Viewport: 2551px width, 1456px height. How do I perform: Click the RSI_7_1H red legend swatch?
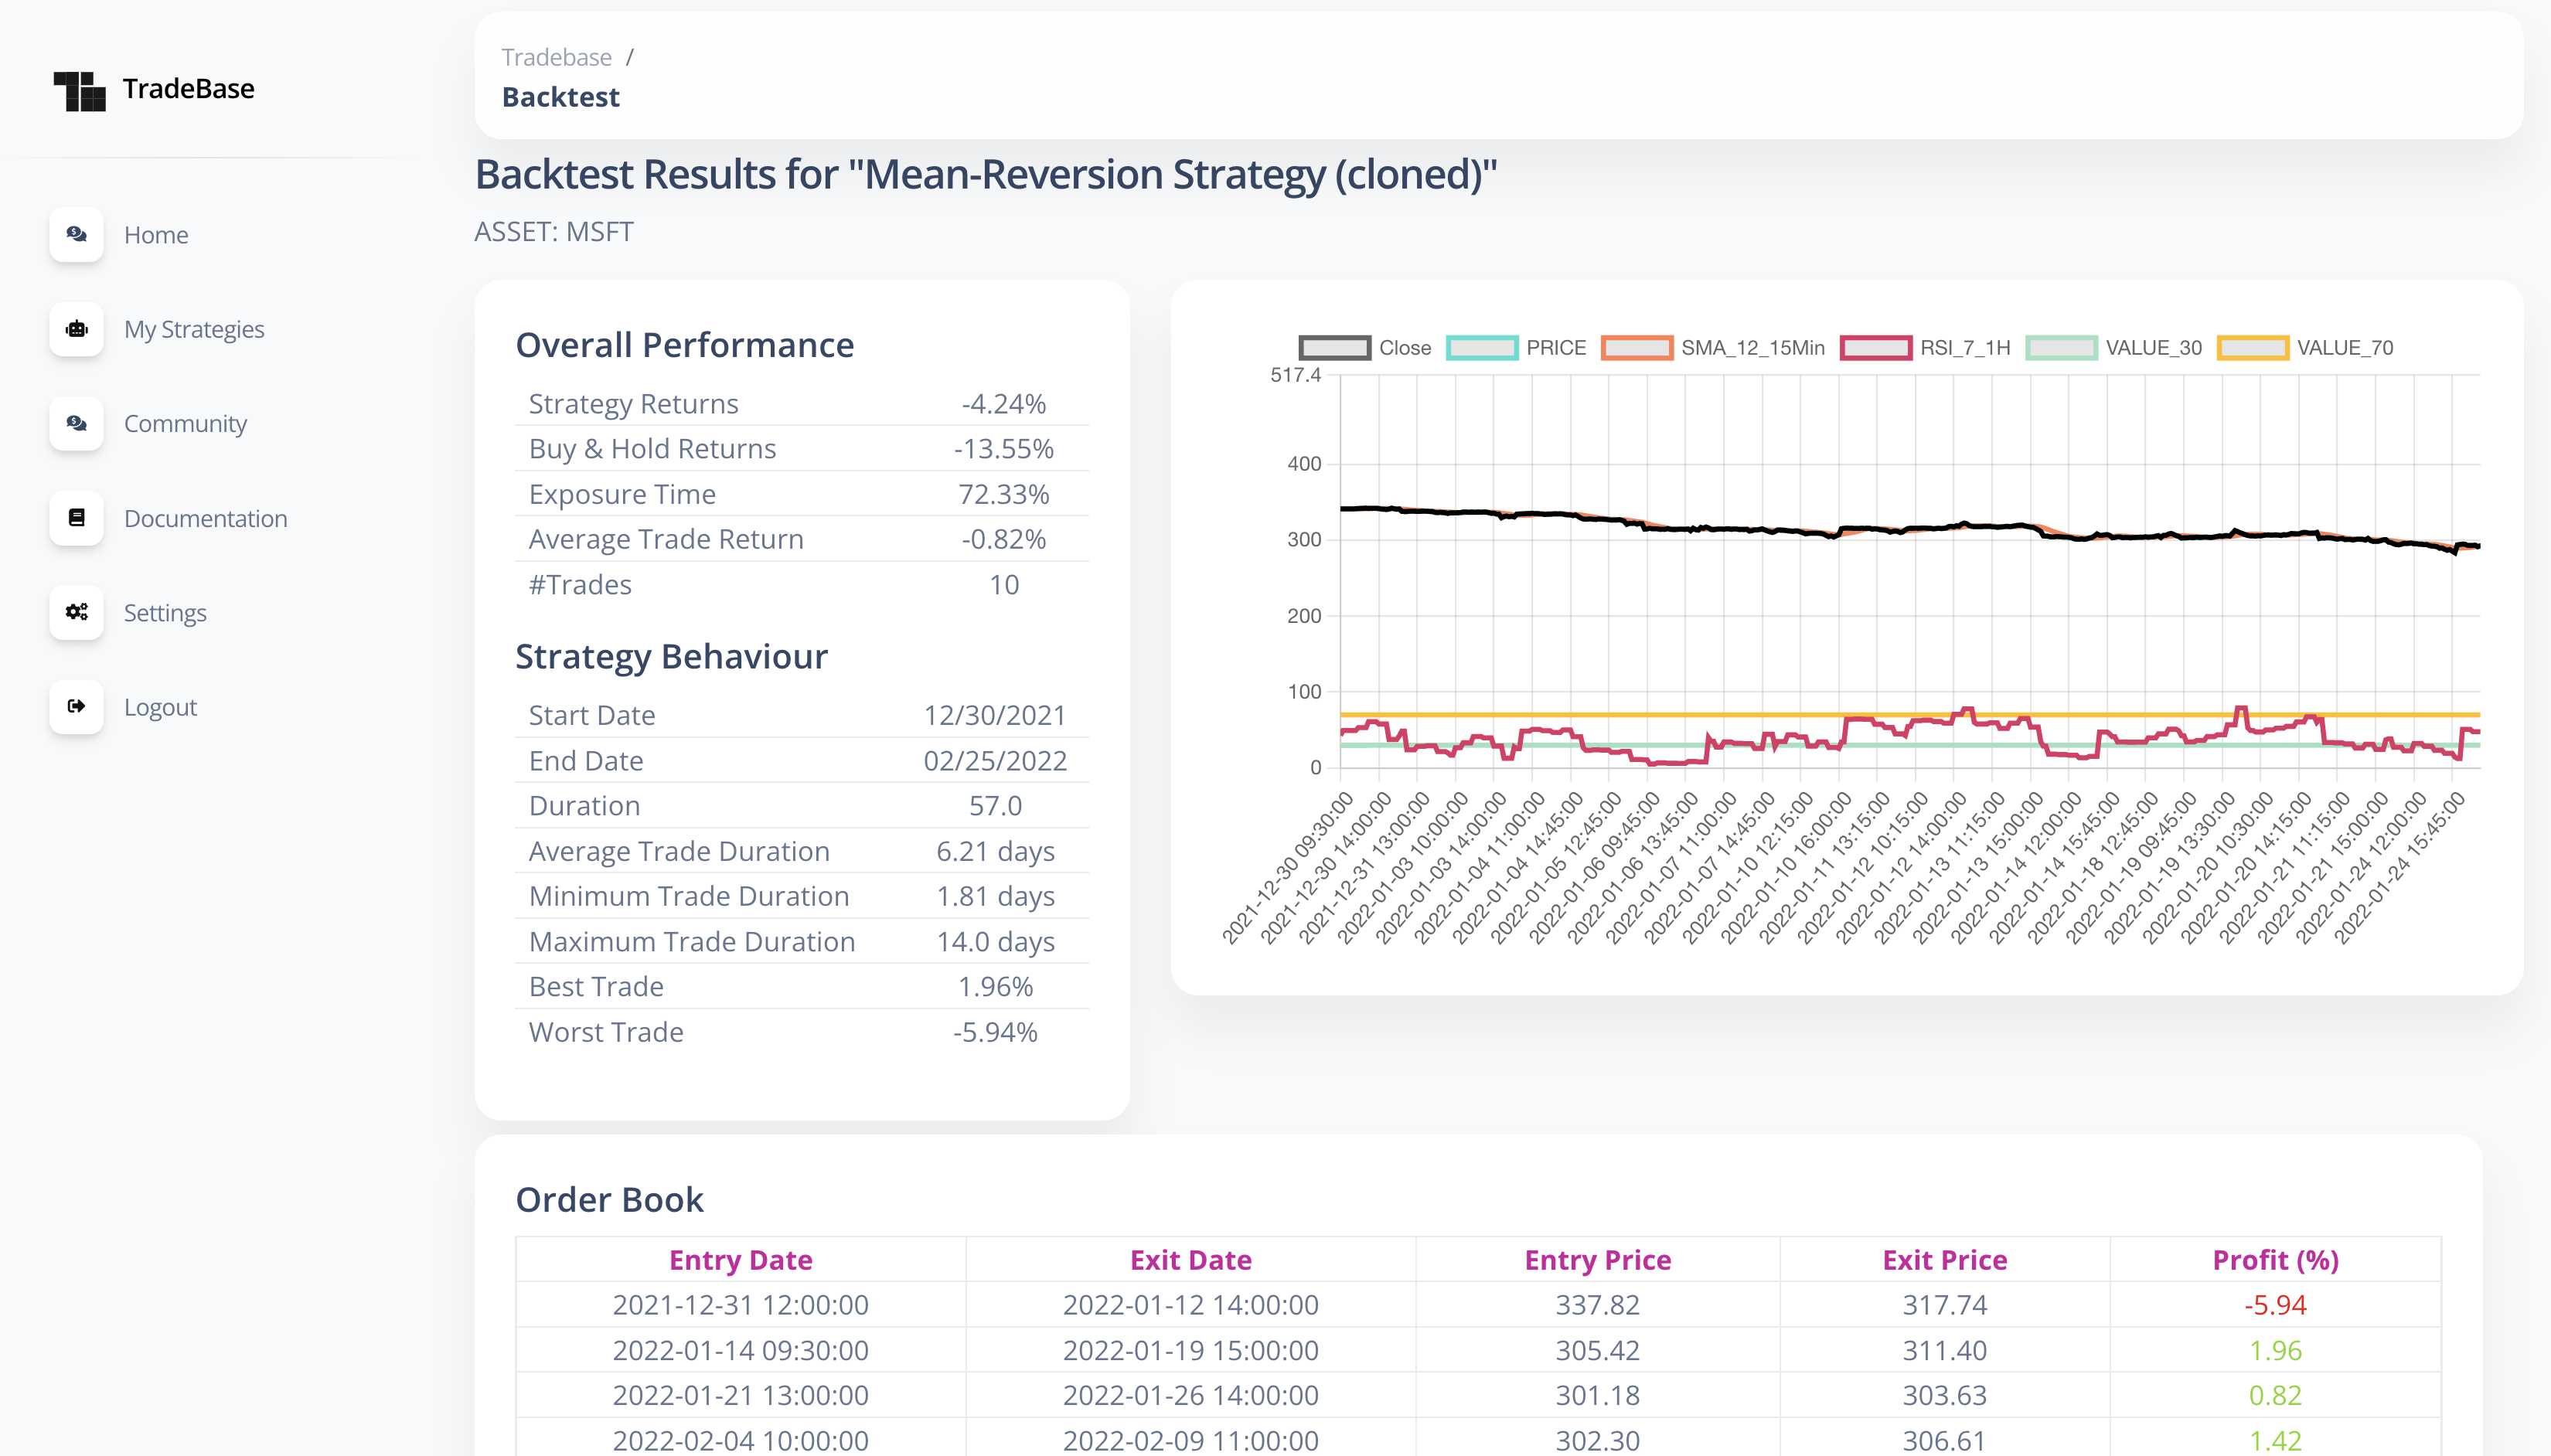(1875, 348)
